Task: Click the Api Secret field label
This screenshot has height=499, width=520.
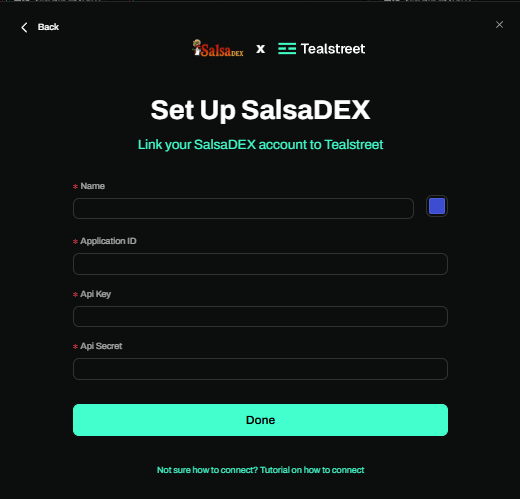Action: (x=101, y=346)
